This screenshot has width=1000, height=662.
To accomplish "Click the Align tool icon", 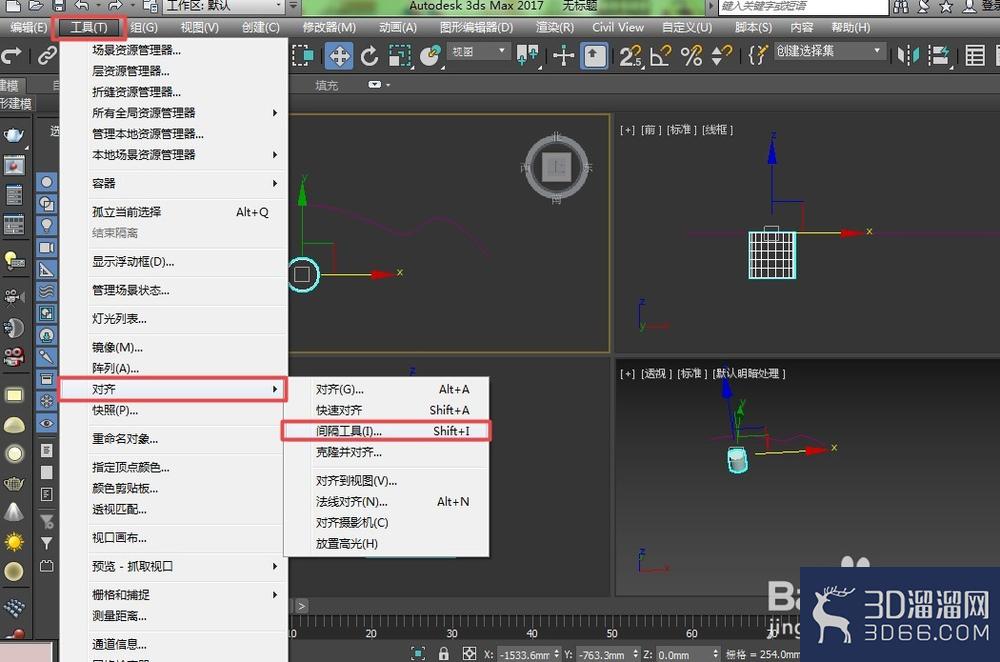I will pyautogui.click(x=939, y=56).
